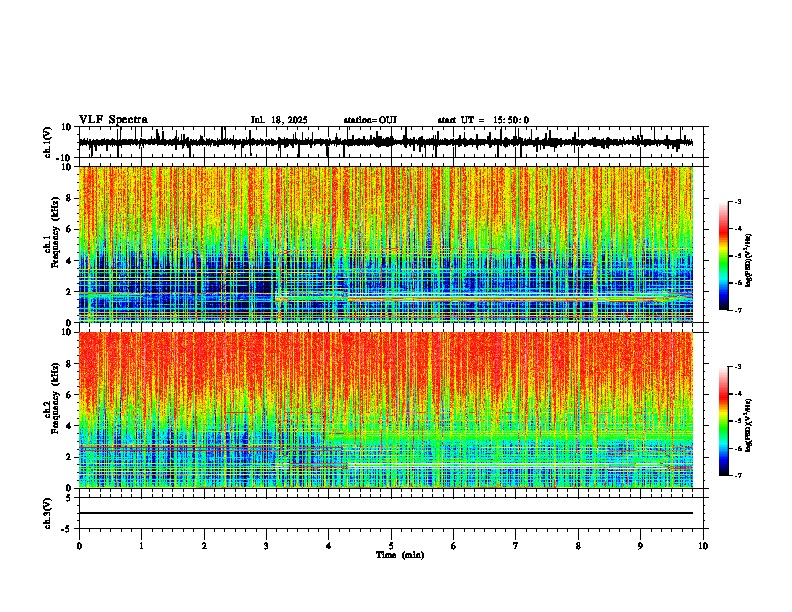Screen dimensions: 792x612
Task: Select the date text "Jul. 18, 2025"
Action: 279,120
